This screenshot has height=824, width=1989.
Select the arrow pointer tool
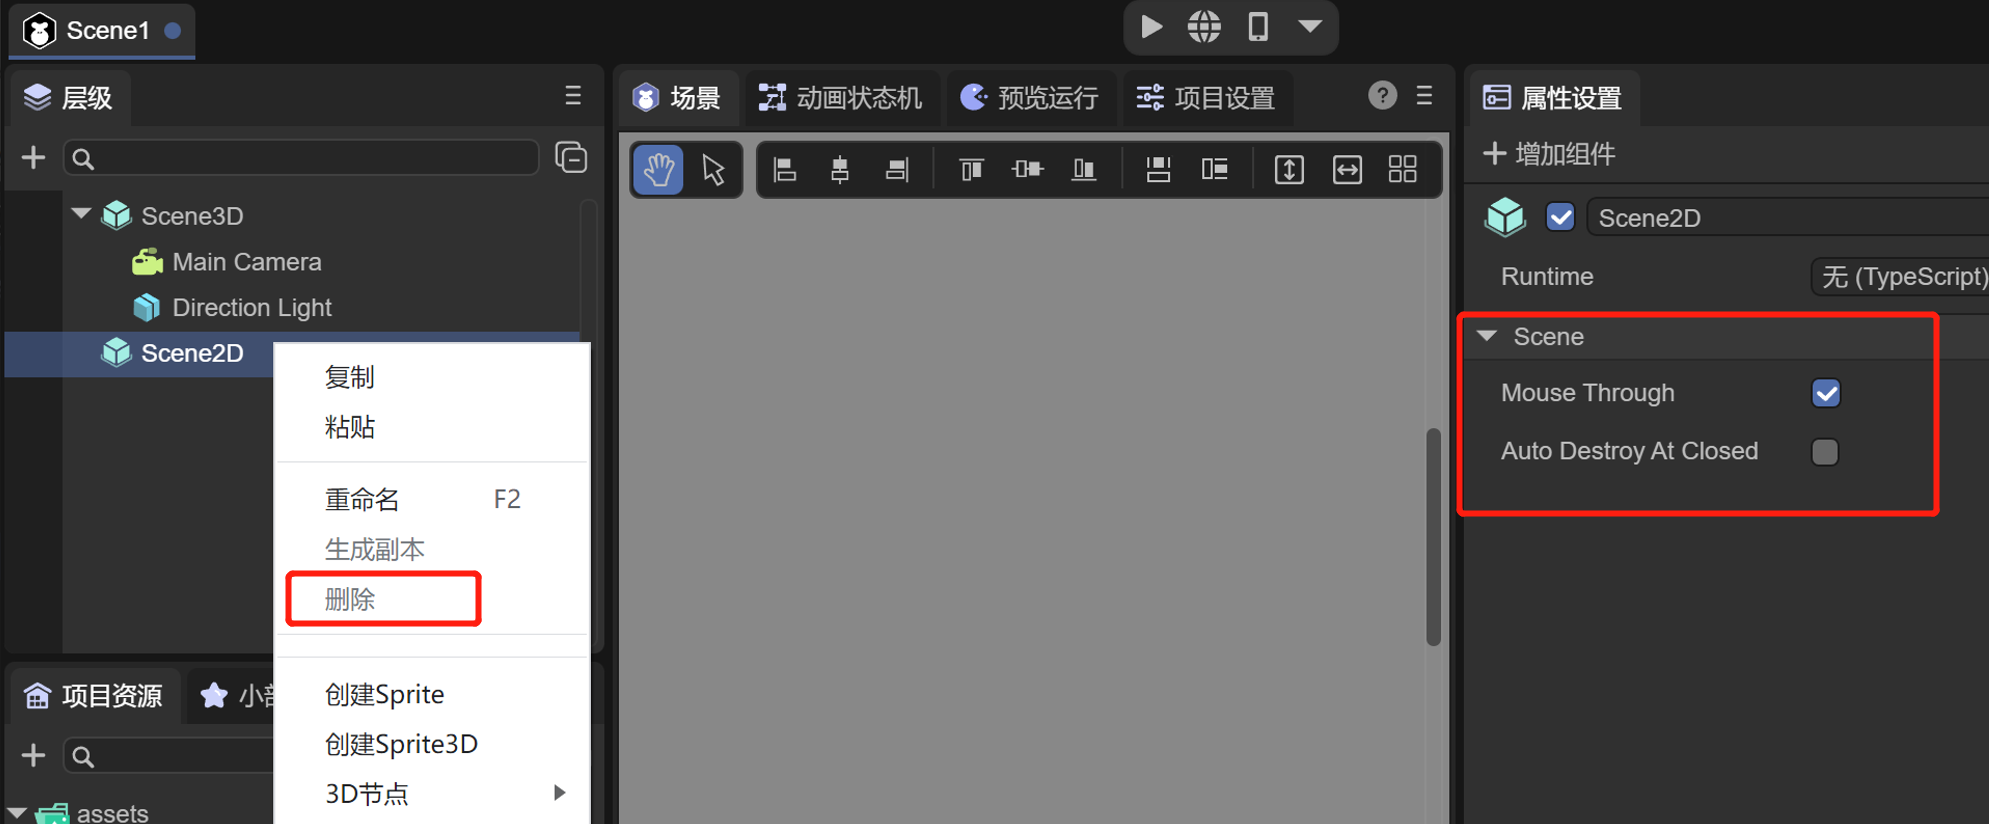click(x=713, y=169)
